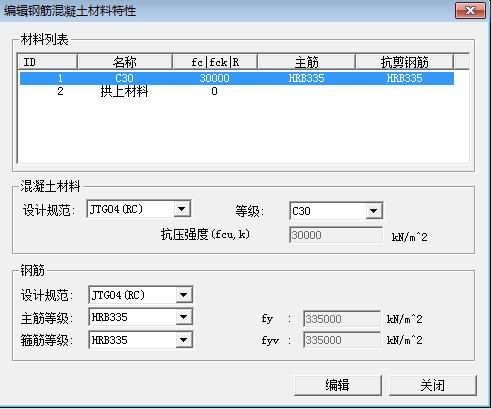491x409 pixels.
Task: Click the 抗压强度 field showing 30000
Action: click(x=336, y=235)
